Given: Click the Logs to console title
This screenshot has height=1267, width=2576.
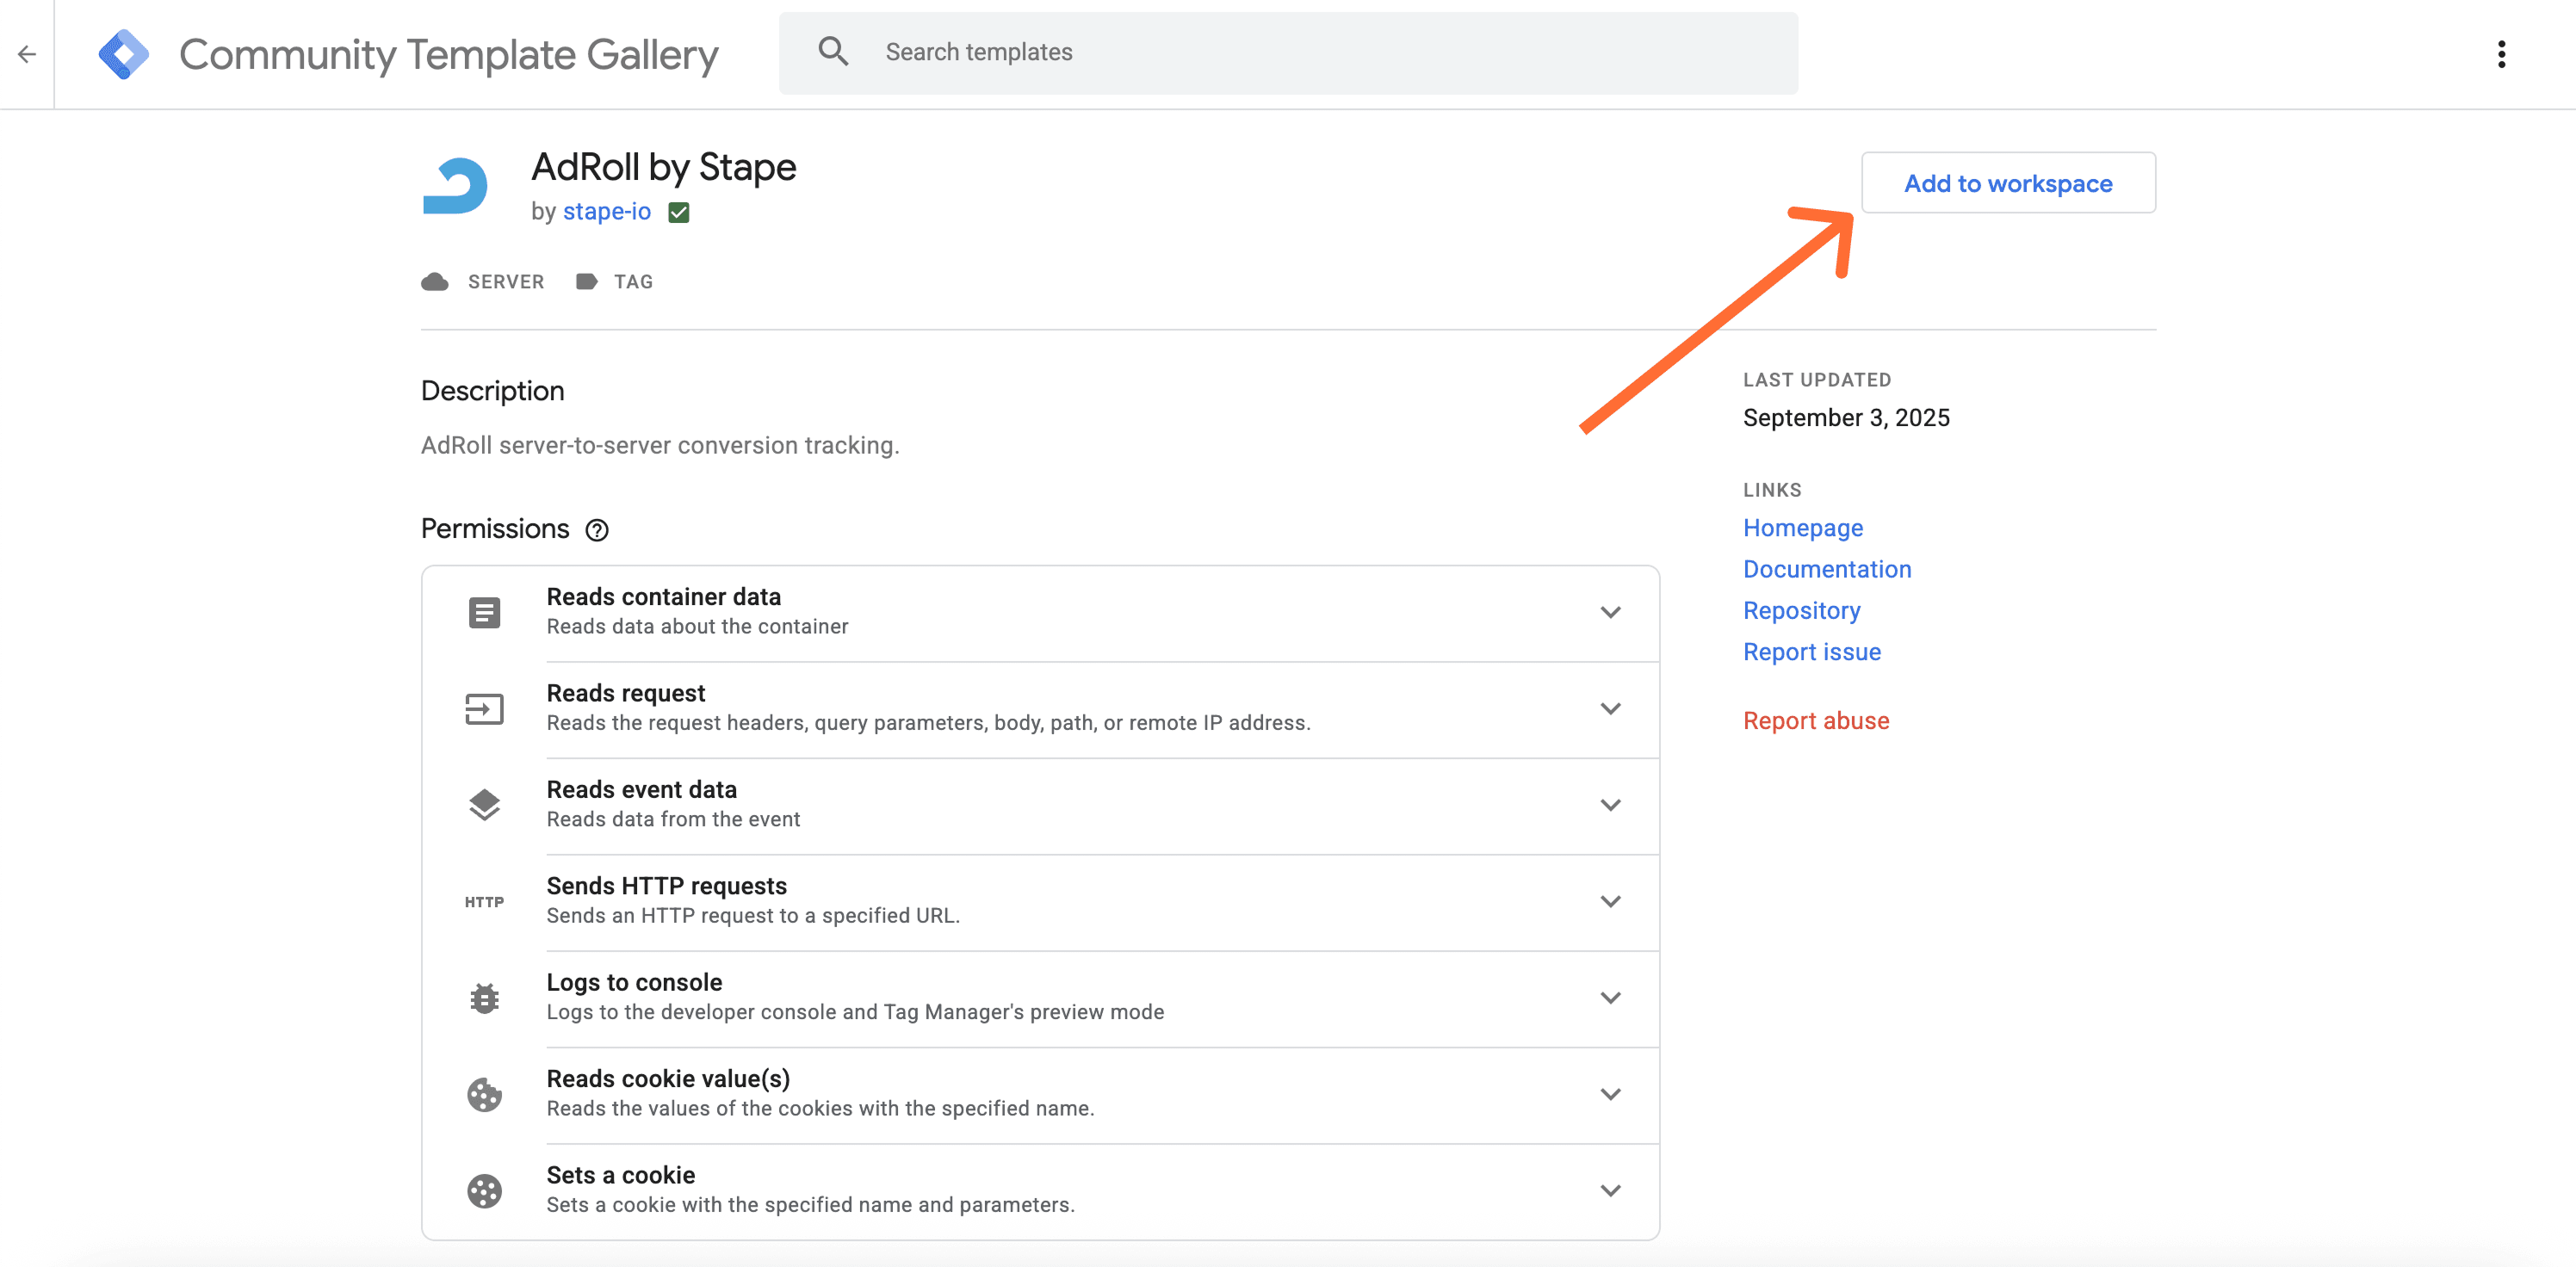Looking at the screenshot, I should pos(635,982).
